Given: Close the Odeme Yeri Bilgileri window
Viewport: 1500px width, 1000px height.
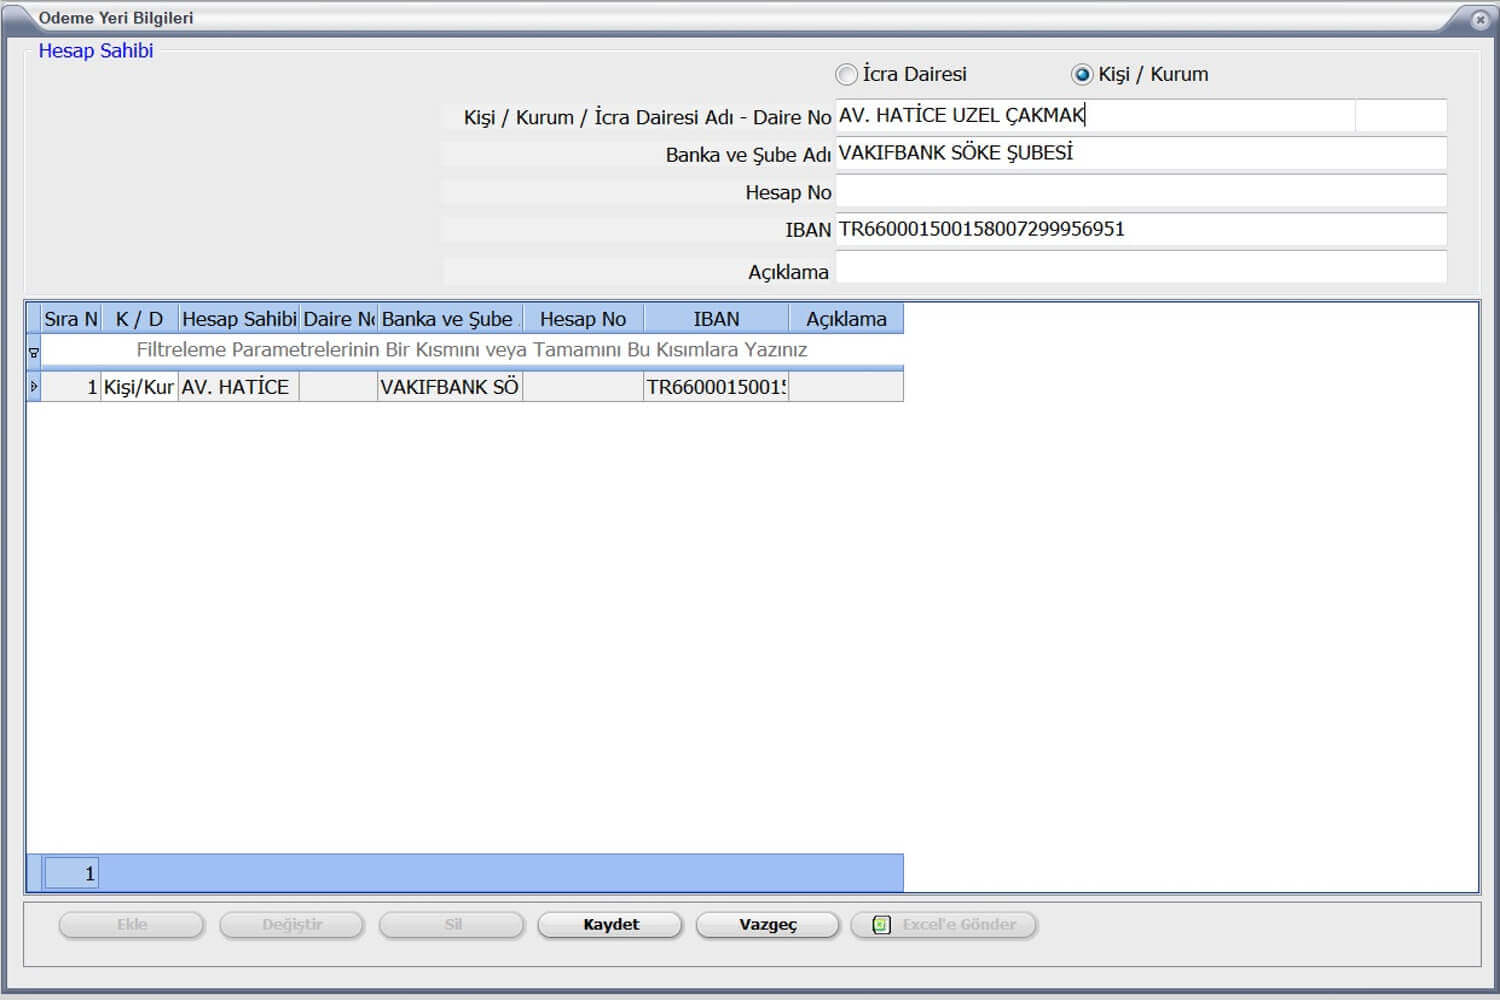Looking at the screenshot, I should tap(1480, 19).
